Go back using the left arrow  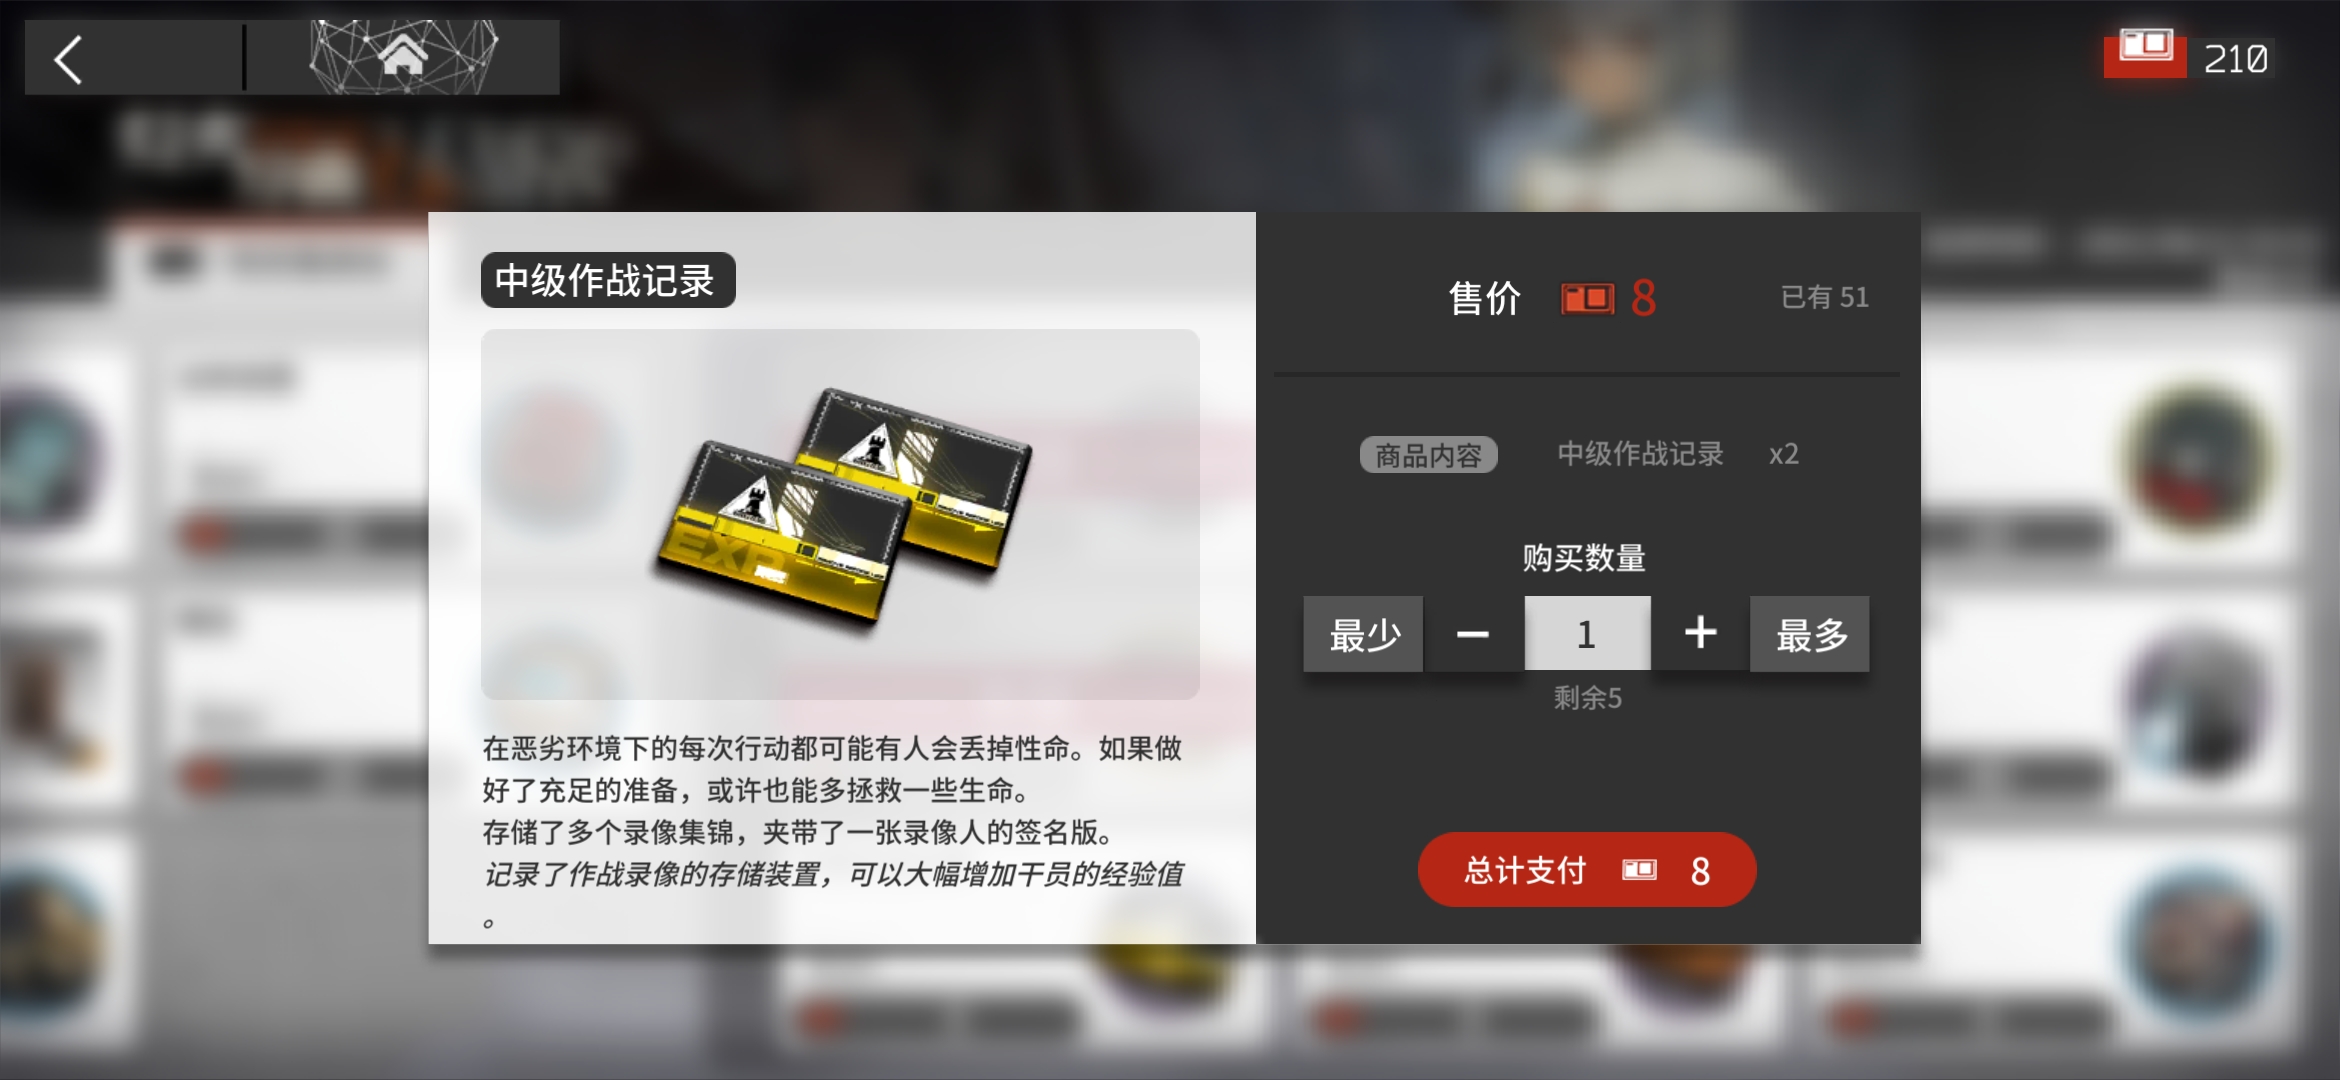pyautogui.click(x=68, y=59)
